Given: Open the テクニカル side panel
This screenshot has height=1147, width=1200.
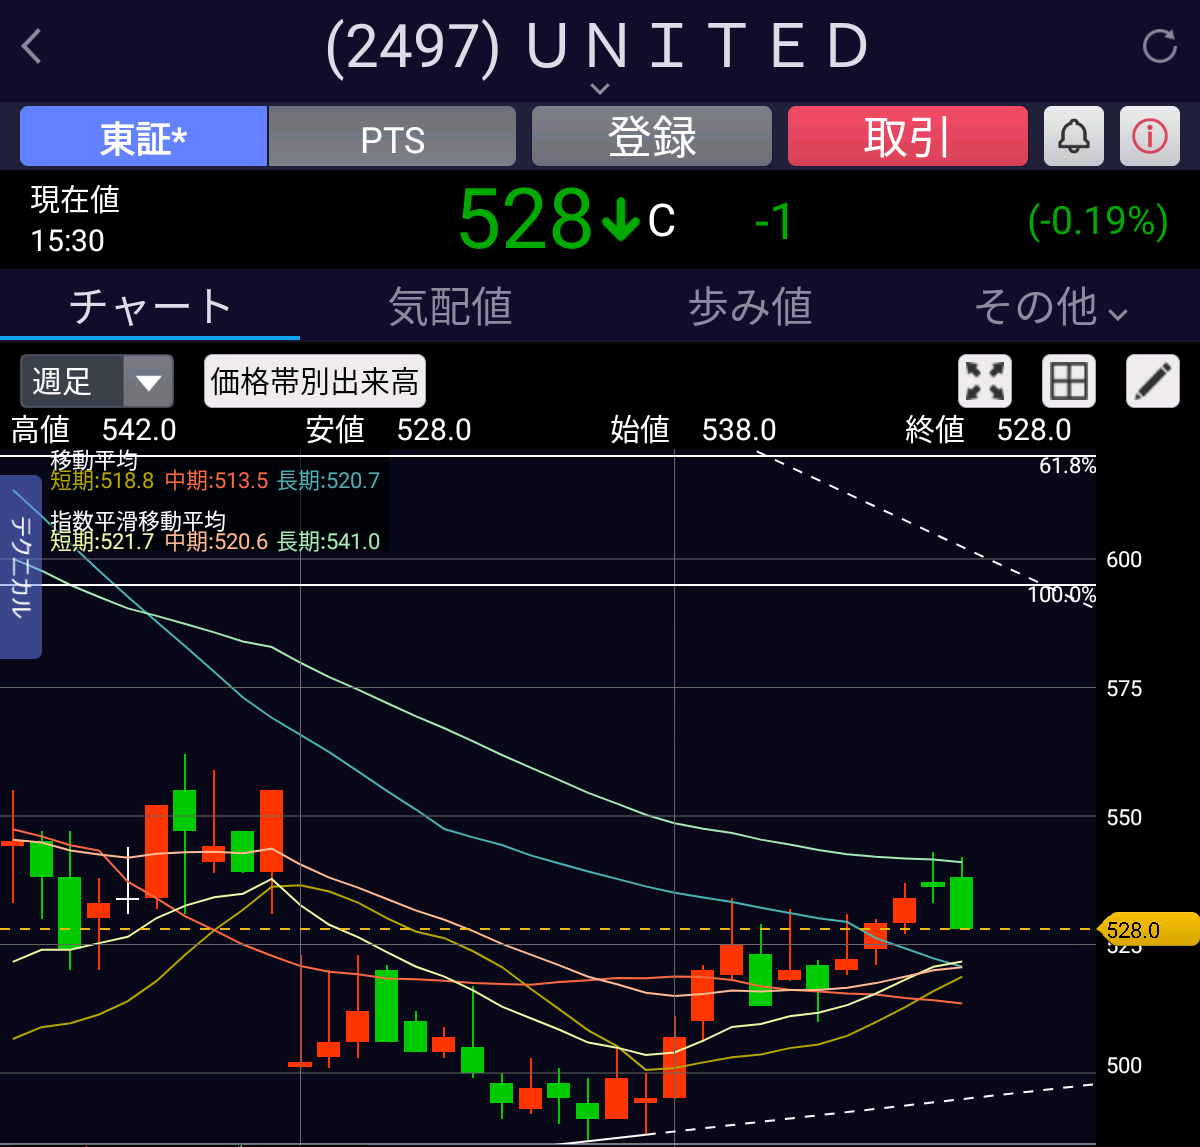Looking at the screenshot, I should (21, 567).
